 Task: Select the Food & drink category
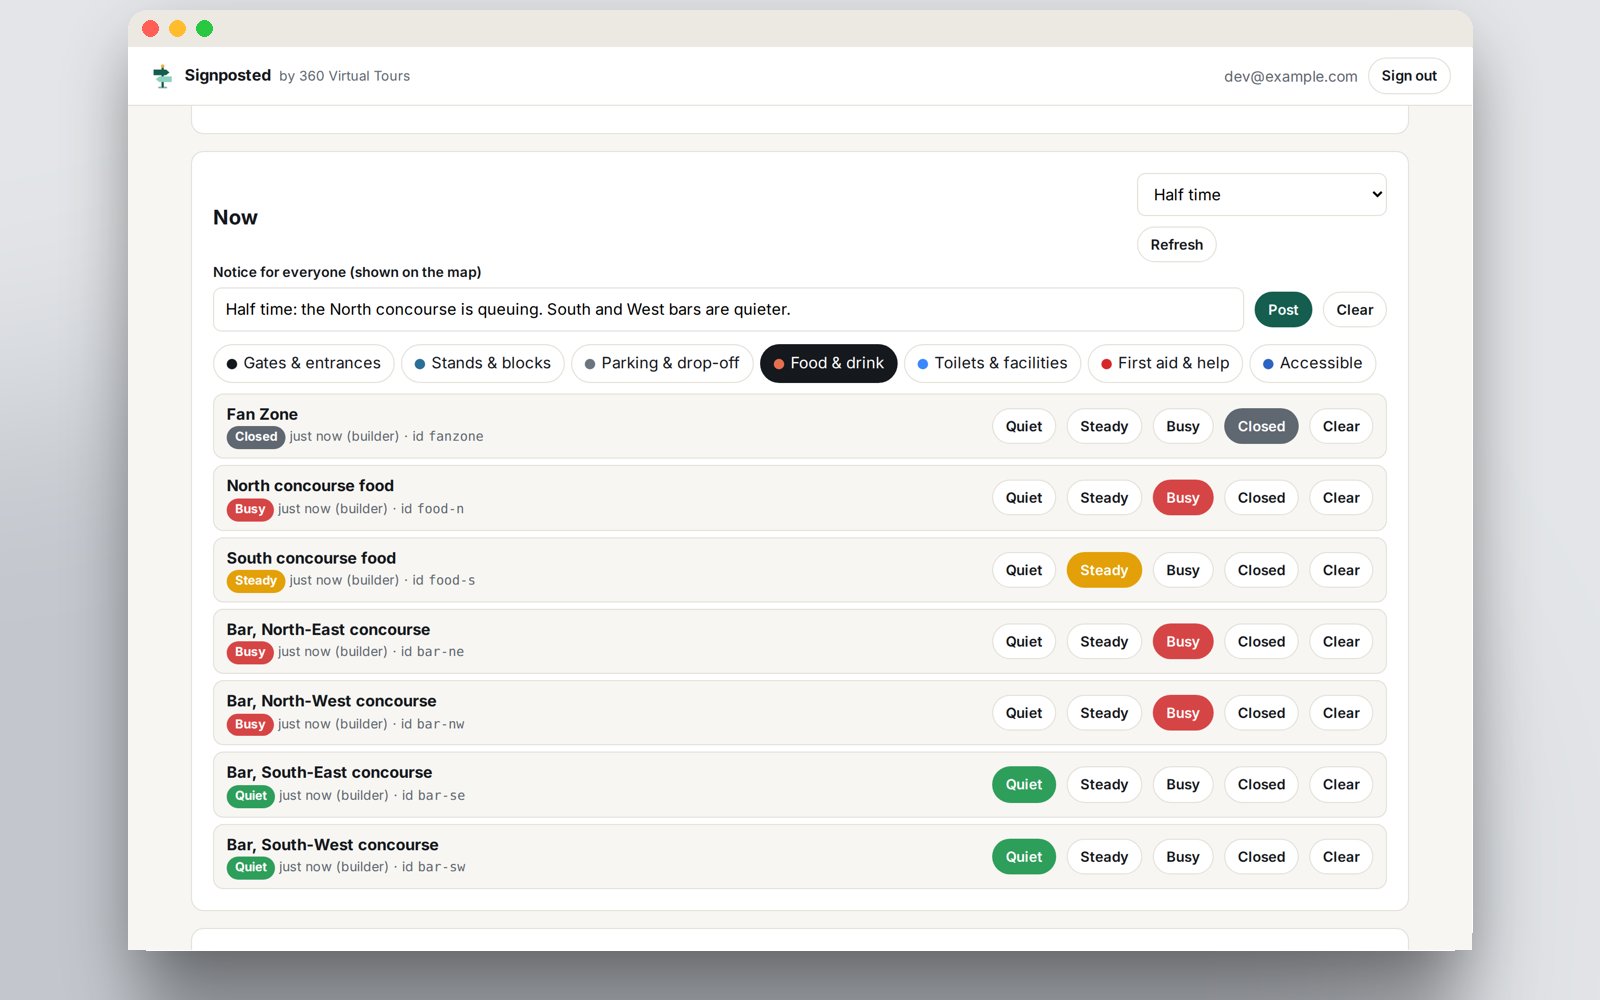pos(828,363)
